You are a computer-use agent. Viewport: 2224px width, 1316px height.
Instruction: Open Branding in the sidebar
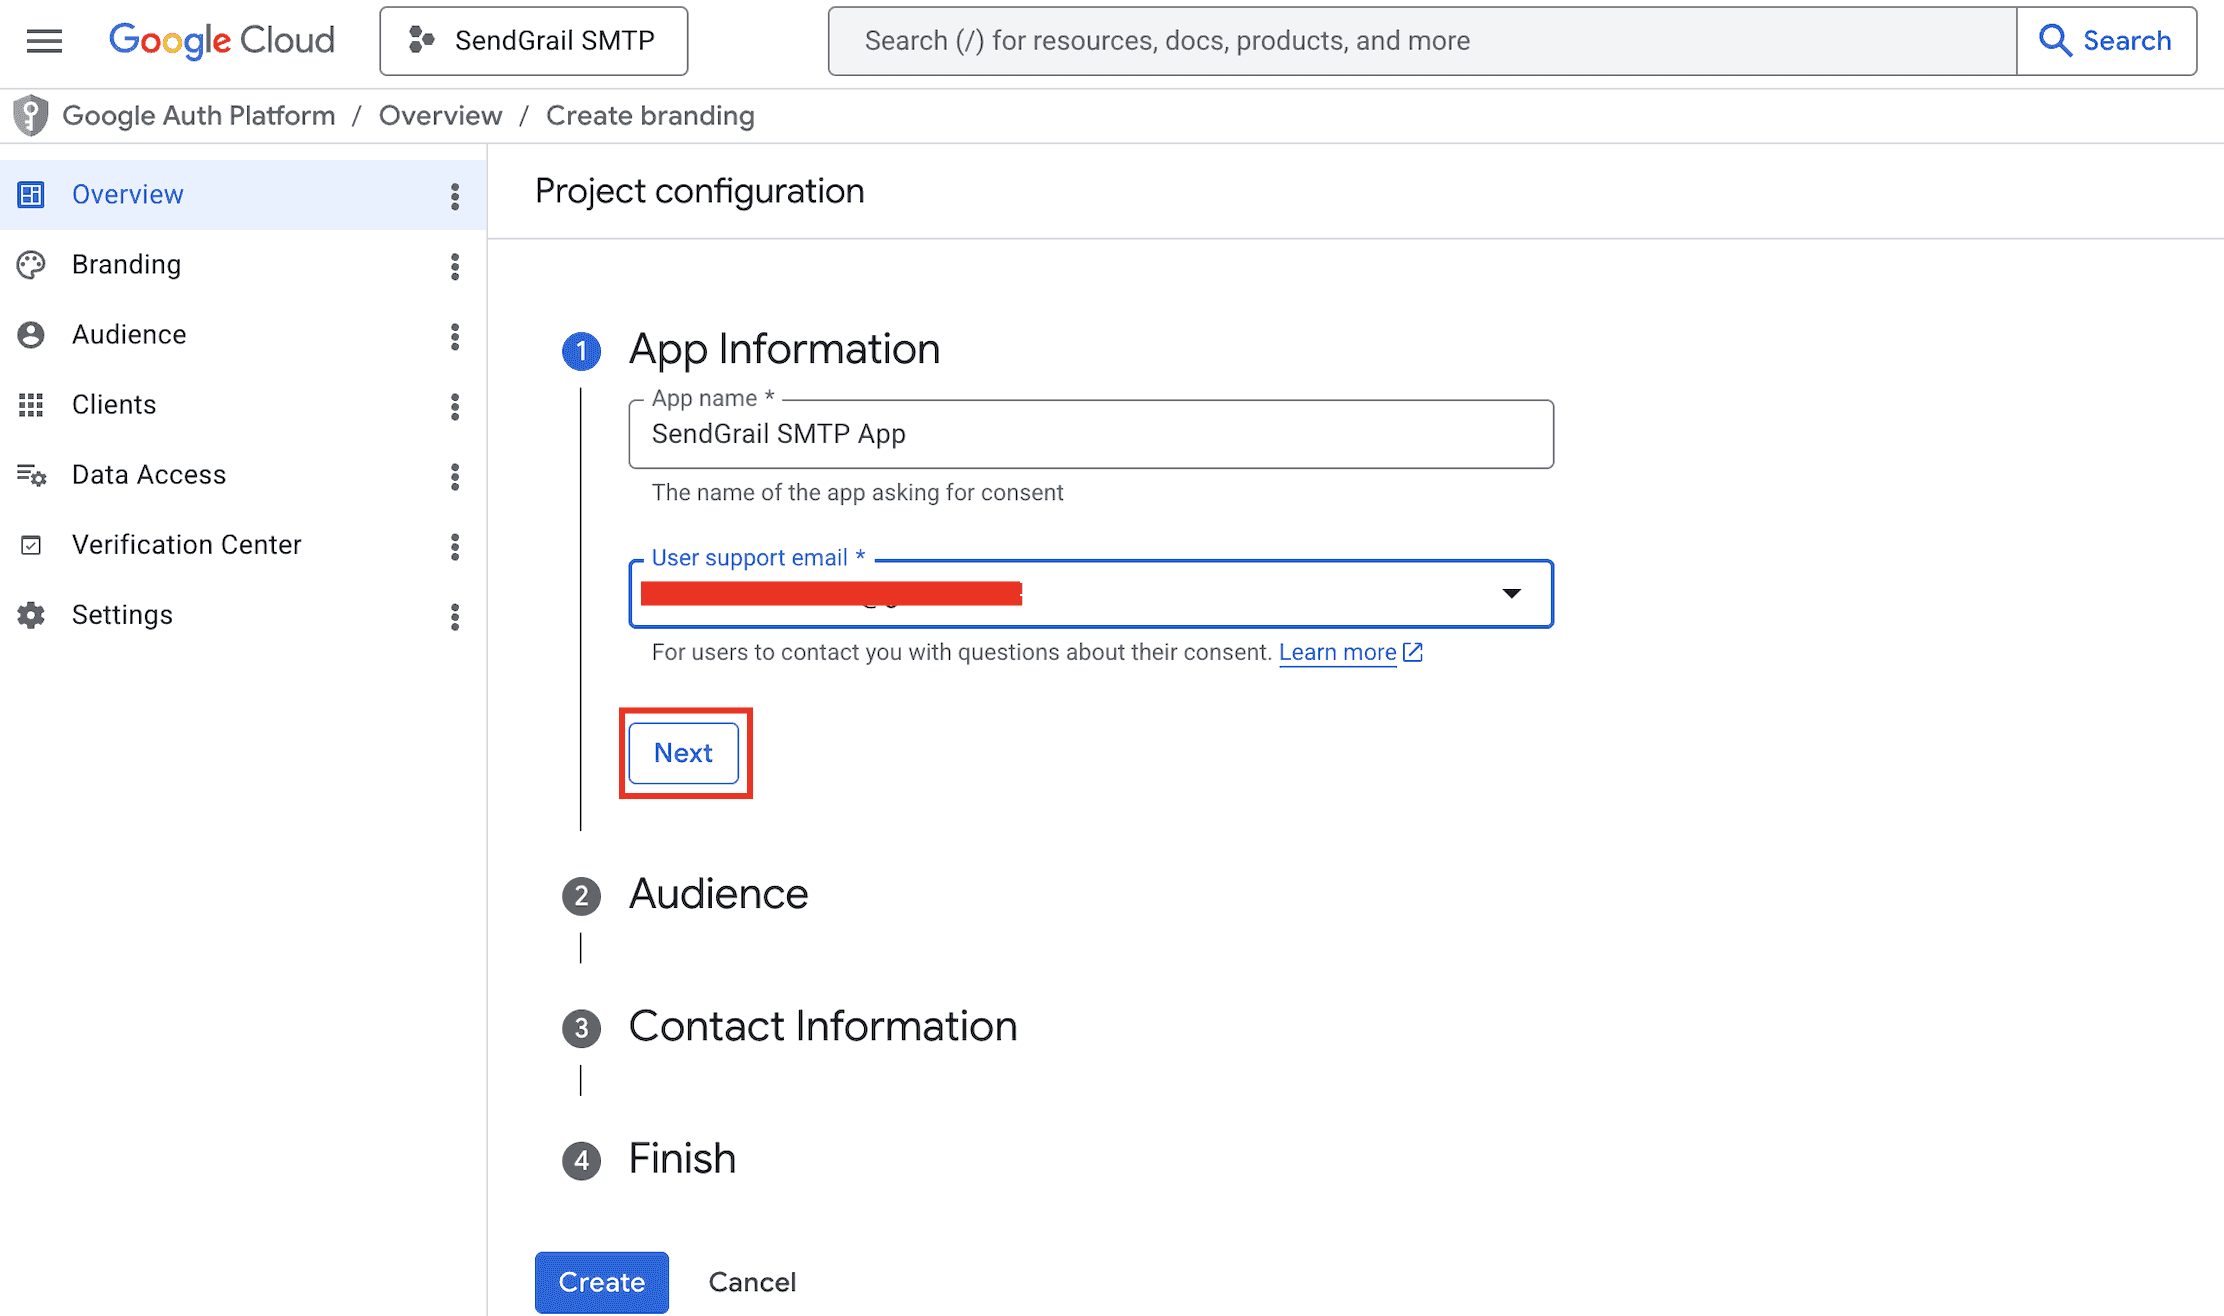coord(243,265)
